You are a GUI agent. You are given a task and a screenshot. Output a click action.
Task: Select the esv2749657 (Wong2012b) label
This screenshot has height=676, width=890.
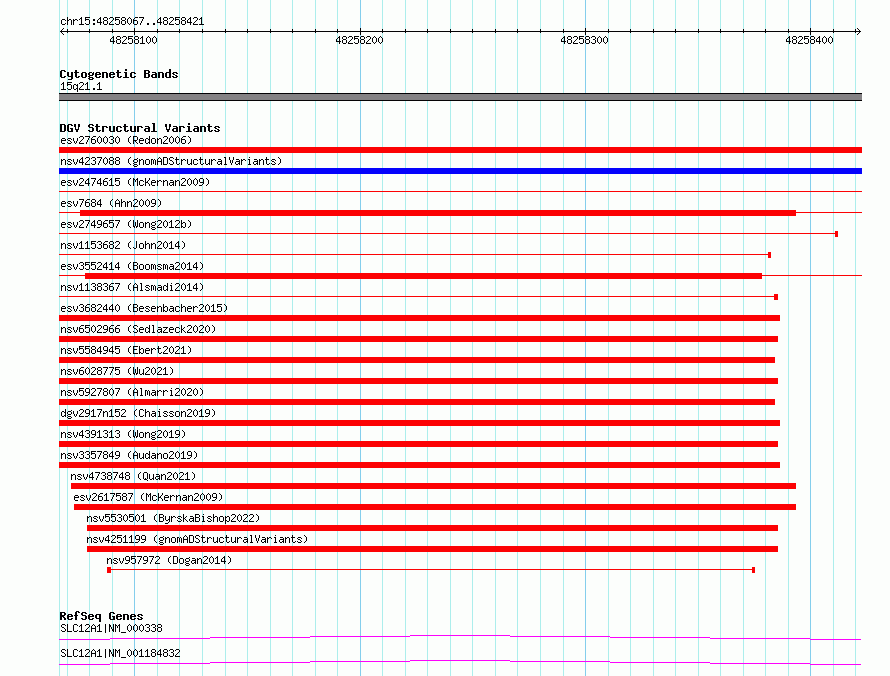tap(126, 224)
